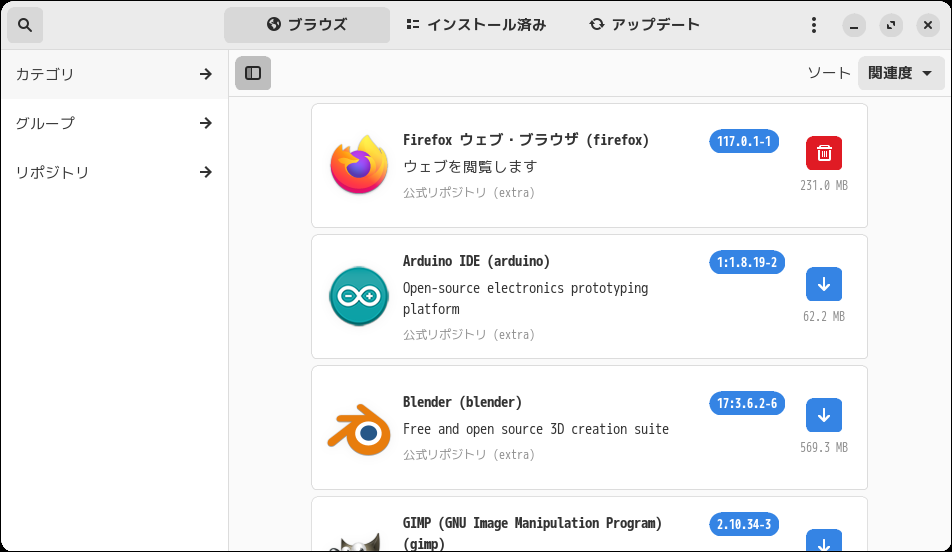Open the 関連度 sort dropdown
The height and width of the screenshot is (552, 952).
tap(900, 73)
